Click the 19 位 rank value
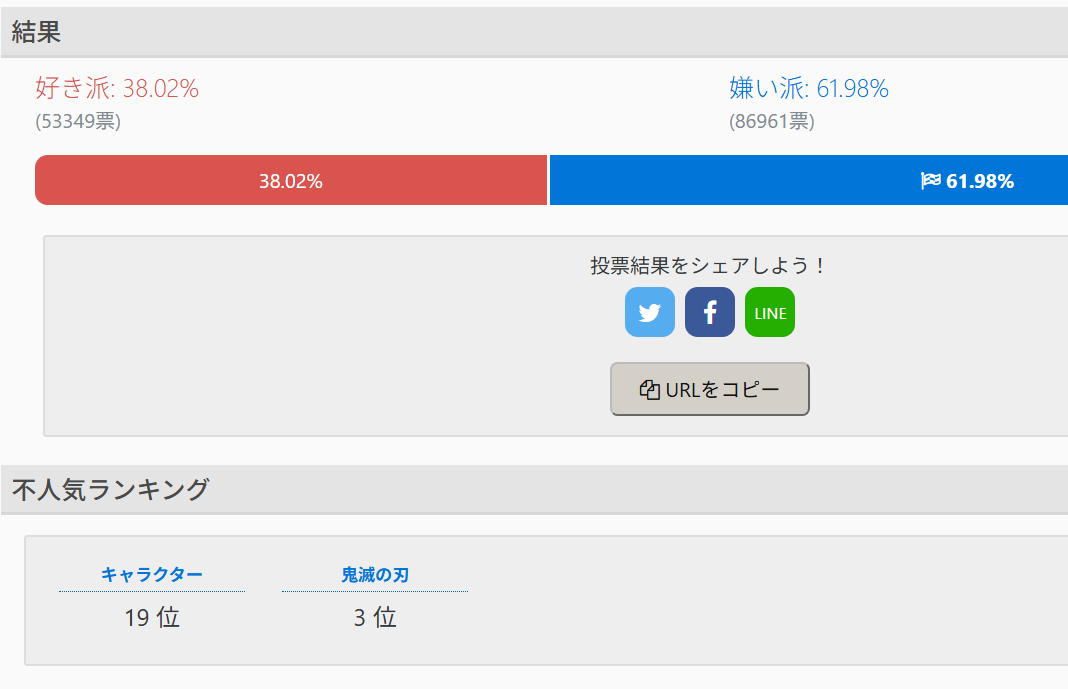Viewport: 1068px width, 689px height. point(152,618)
